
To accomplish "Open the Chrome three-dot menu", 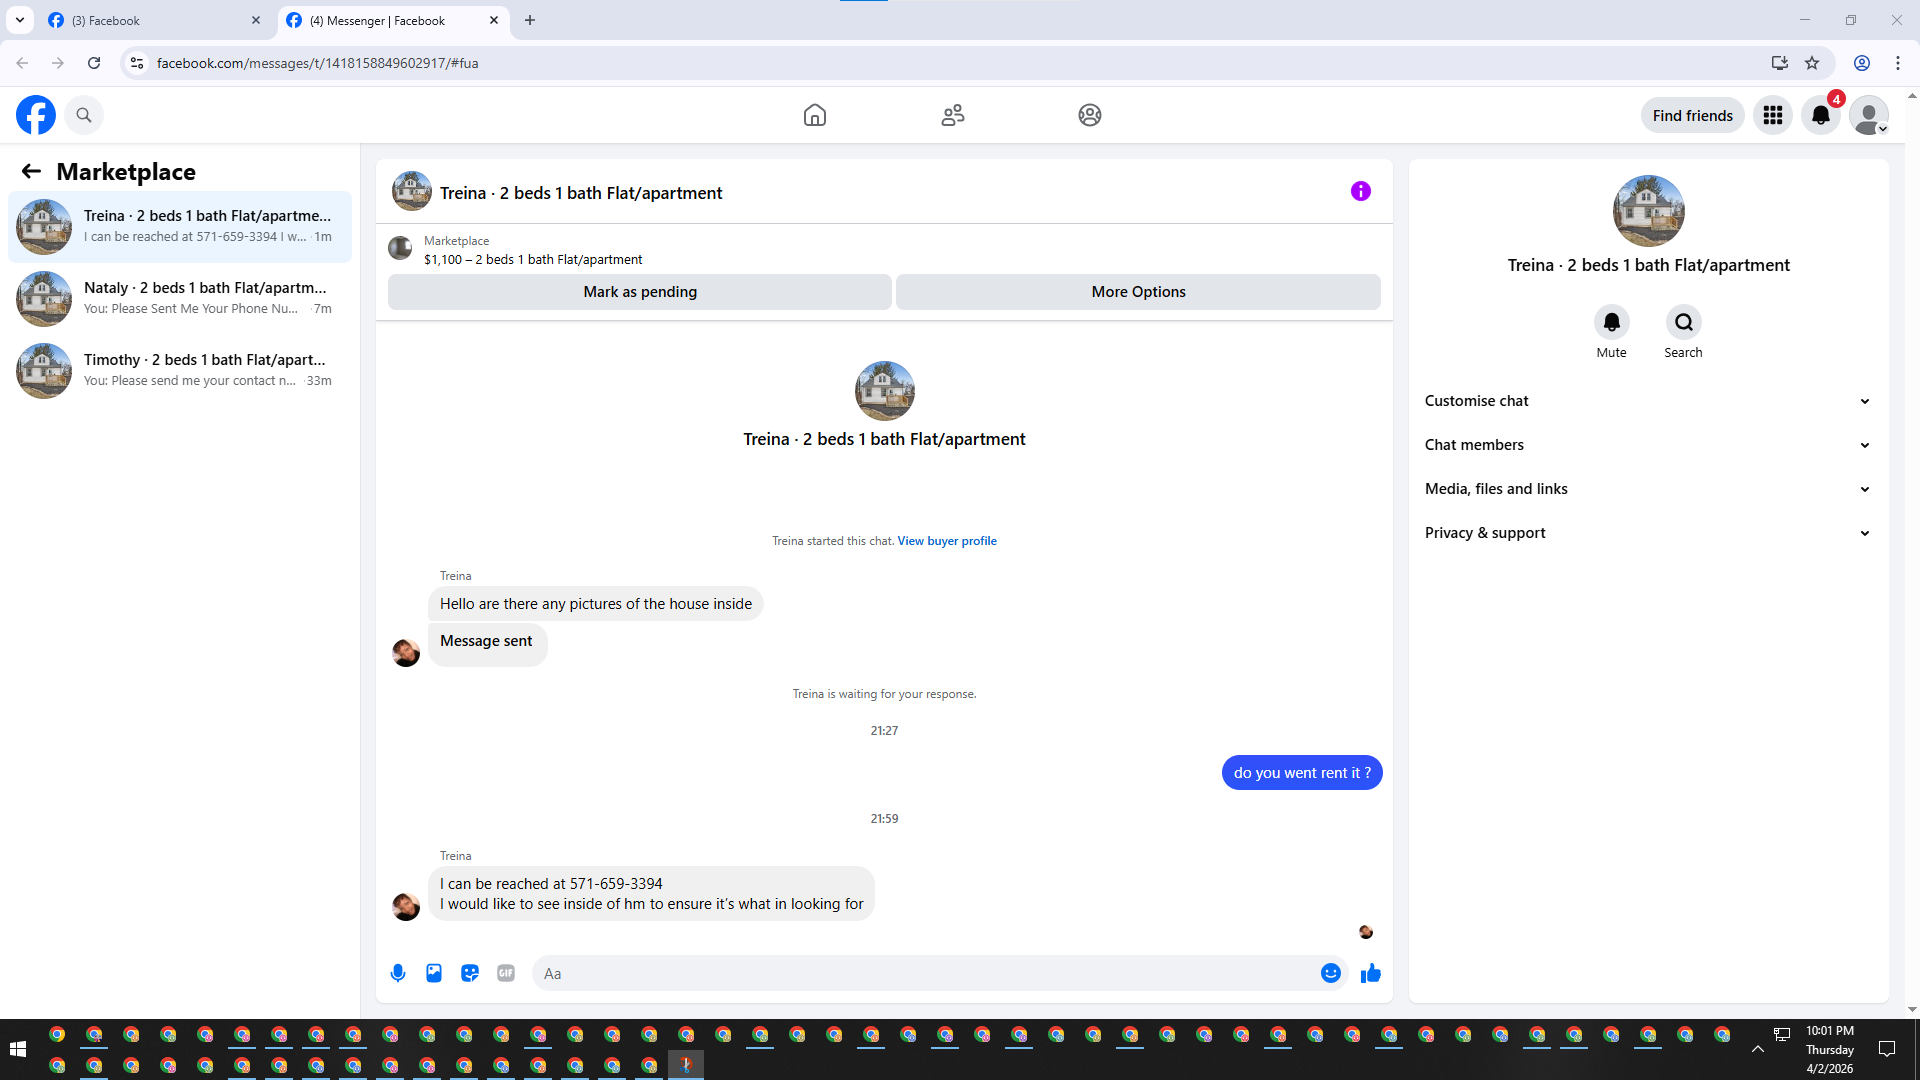I will [1898, 63].
